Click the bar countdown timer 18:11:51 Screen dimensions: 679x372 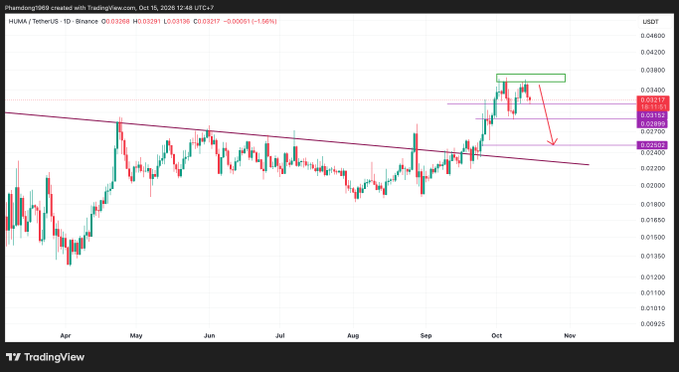coord(653,107)
